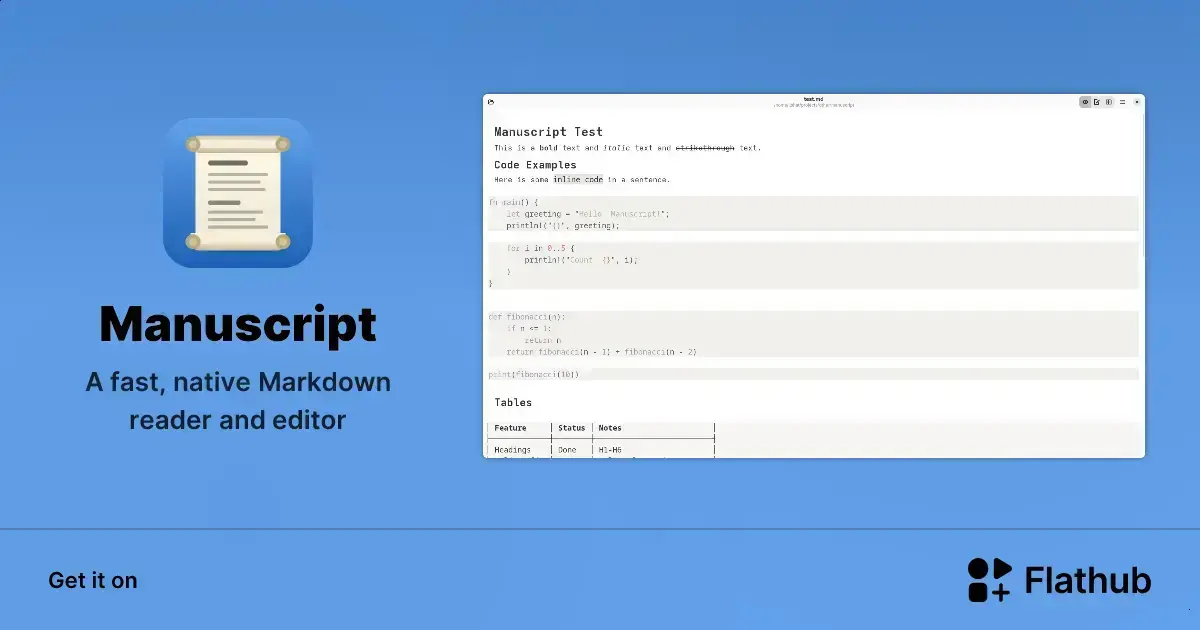Click the "print(fibonacci(10))" code line
The height and width of the screenshot is (630, 1200).
pos(533,374)
